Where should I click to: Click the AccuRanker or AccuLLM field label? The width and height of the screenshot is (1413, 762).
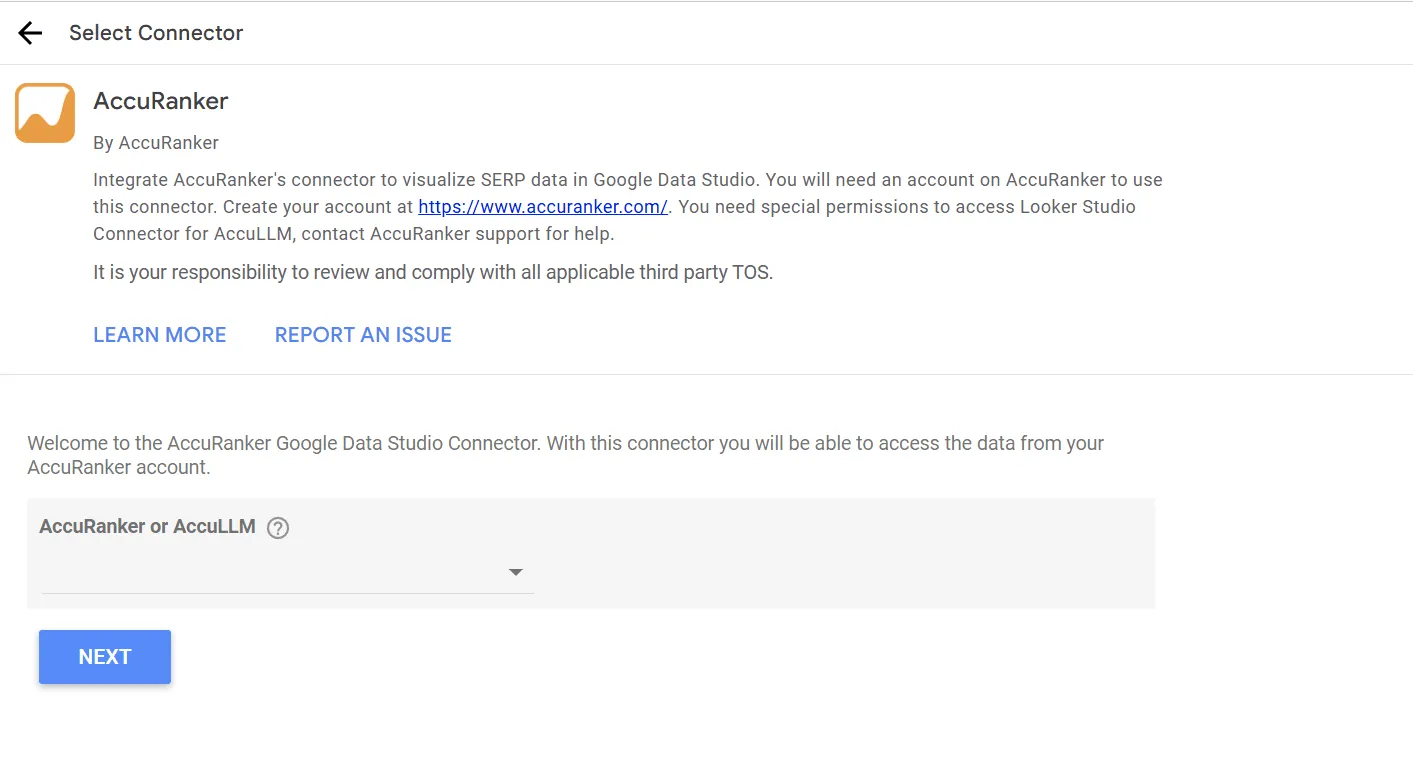(x=147, y=526)
